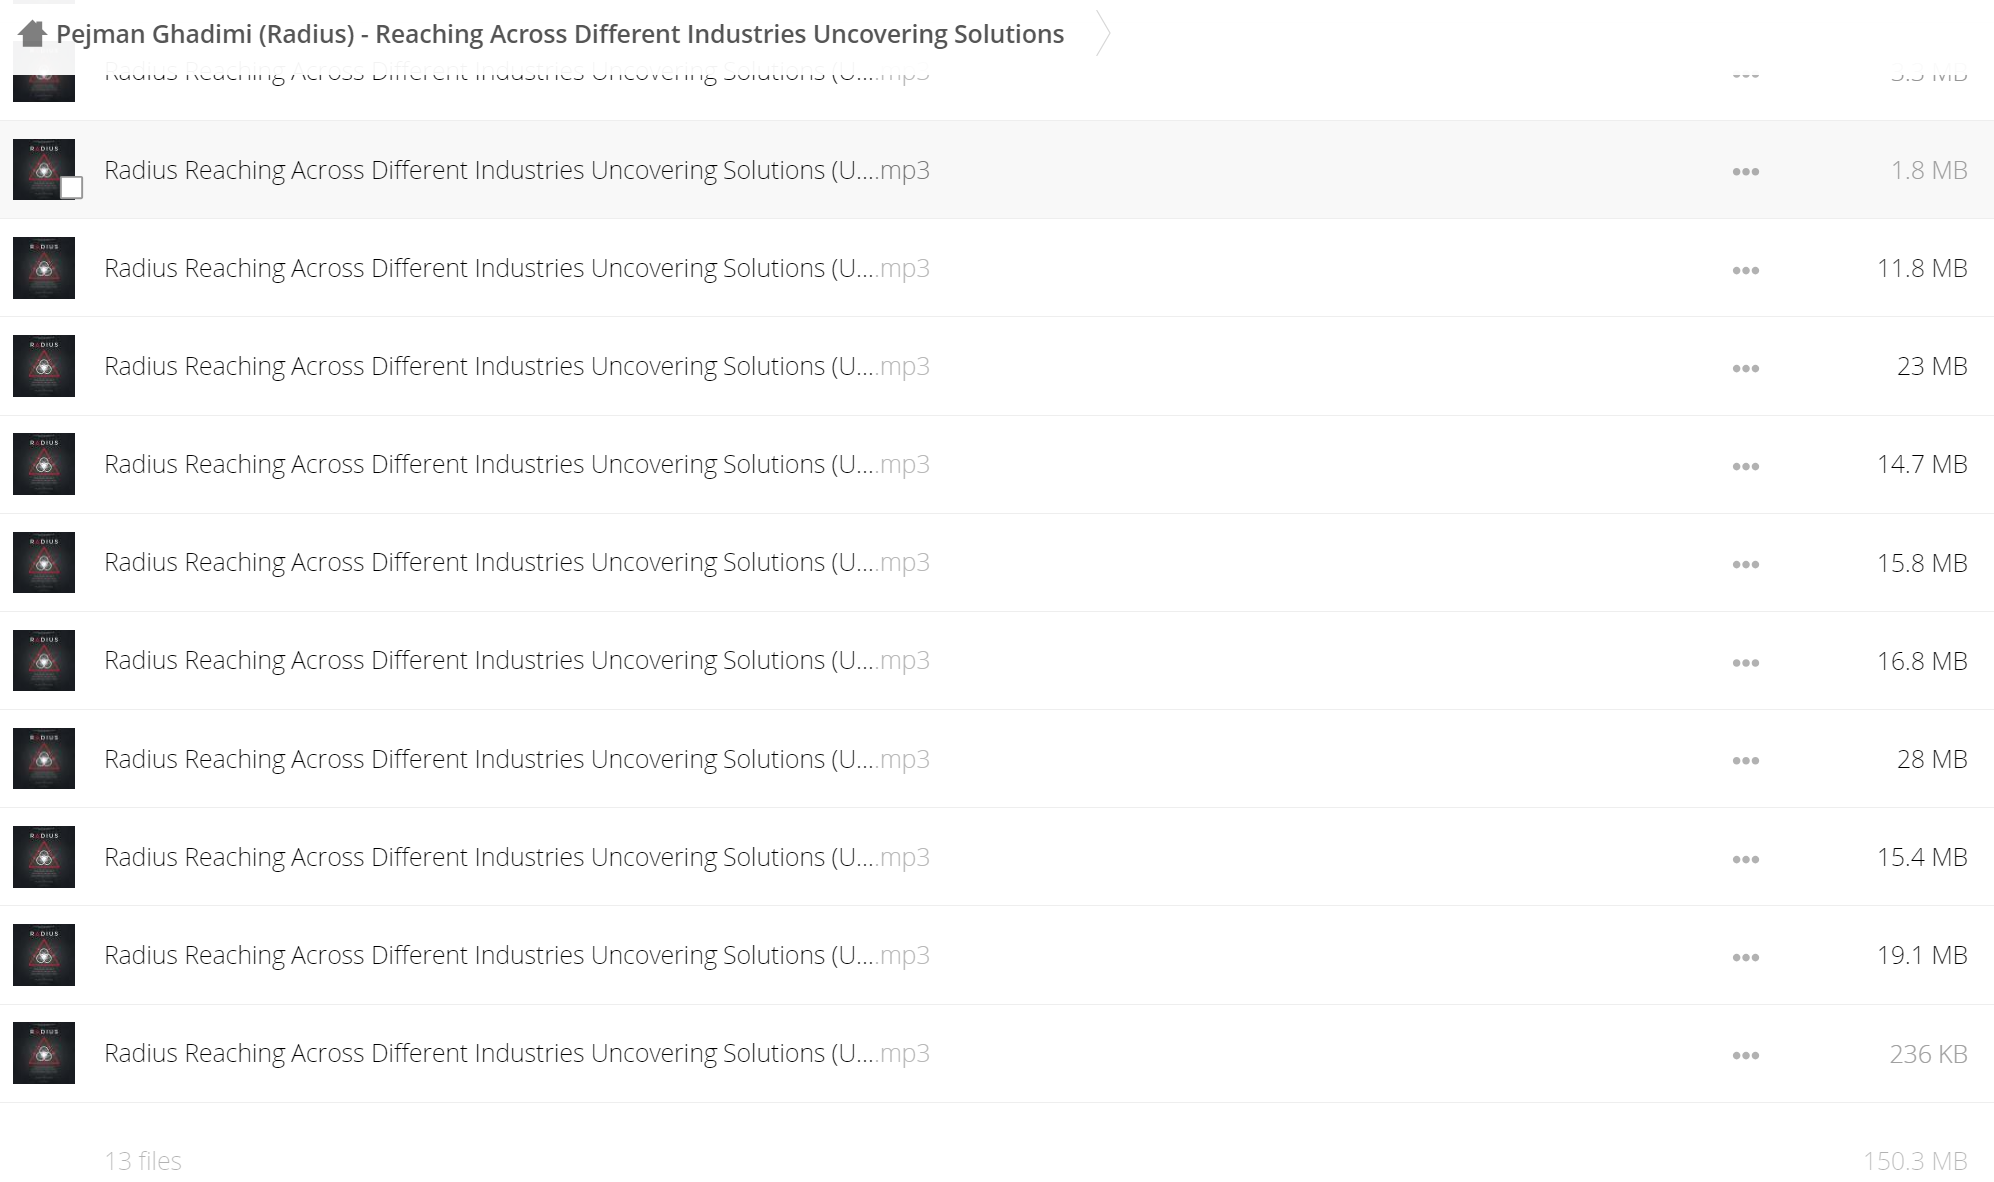Select the Pejman Ghadimi (Radius) breadcrumb folder
Image resolution: width=1994 pixels, height=1182 pixels.
pyautogui.click(x=560, y=34)
